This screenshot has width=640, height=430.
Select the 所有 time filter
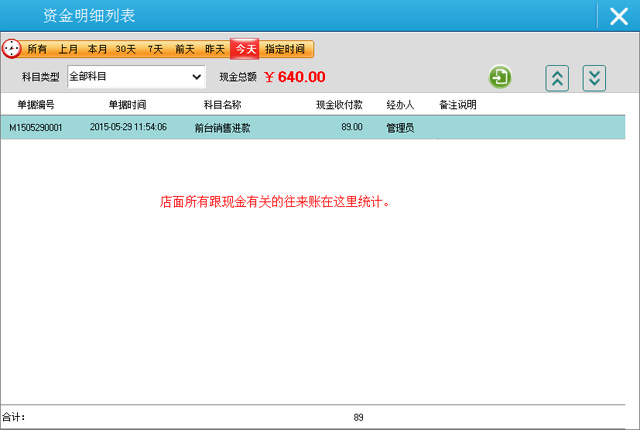coord(37,49)
